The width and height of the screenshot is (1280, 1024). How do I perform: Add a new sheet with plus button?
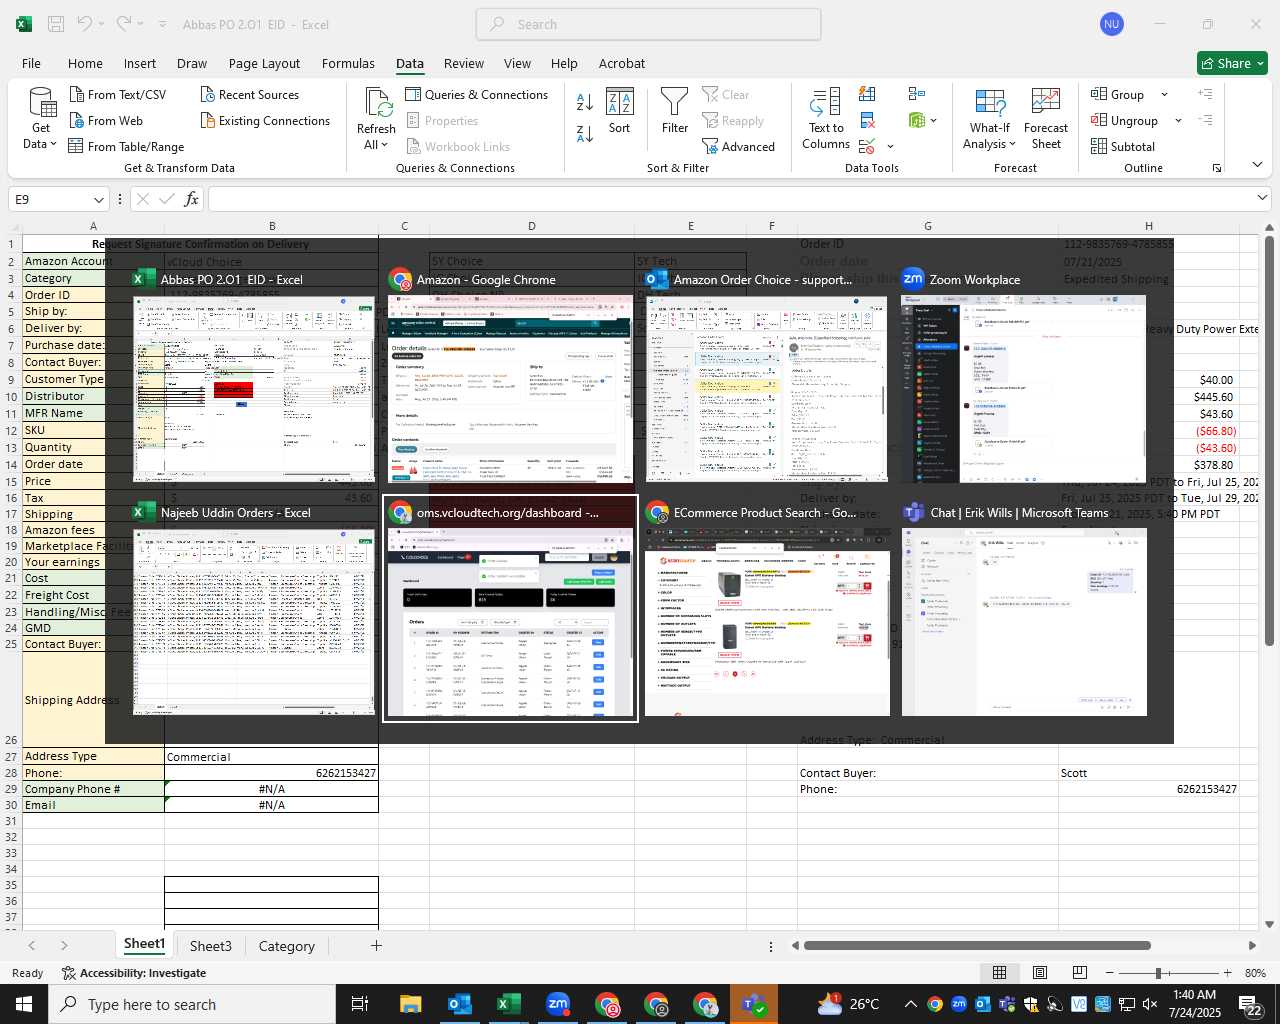tap(376, 945)
